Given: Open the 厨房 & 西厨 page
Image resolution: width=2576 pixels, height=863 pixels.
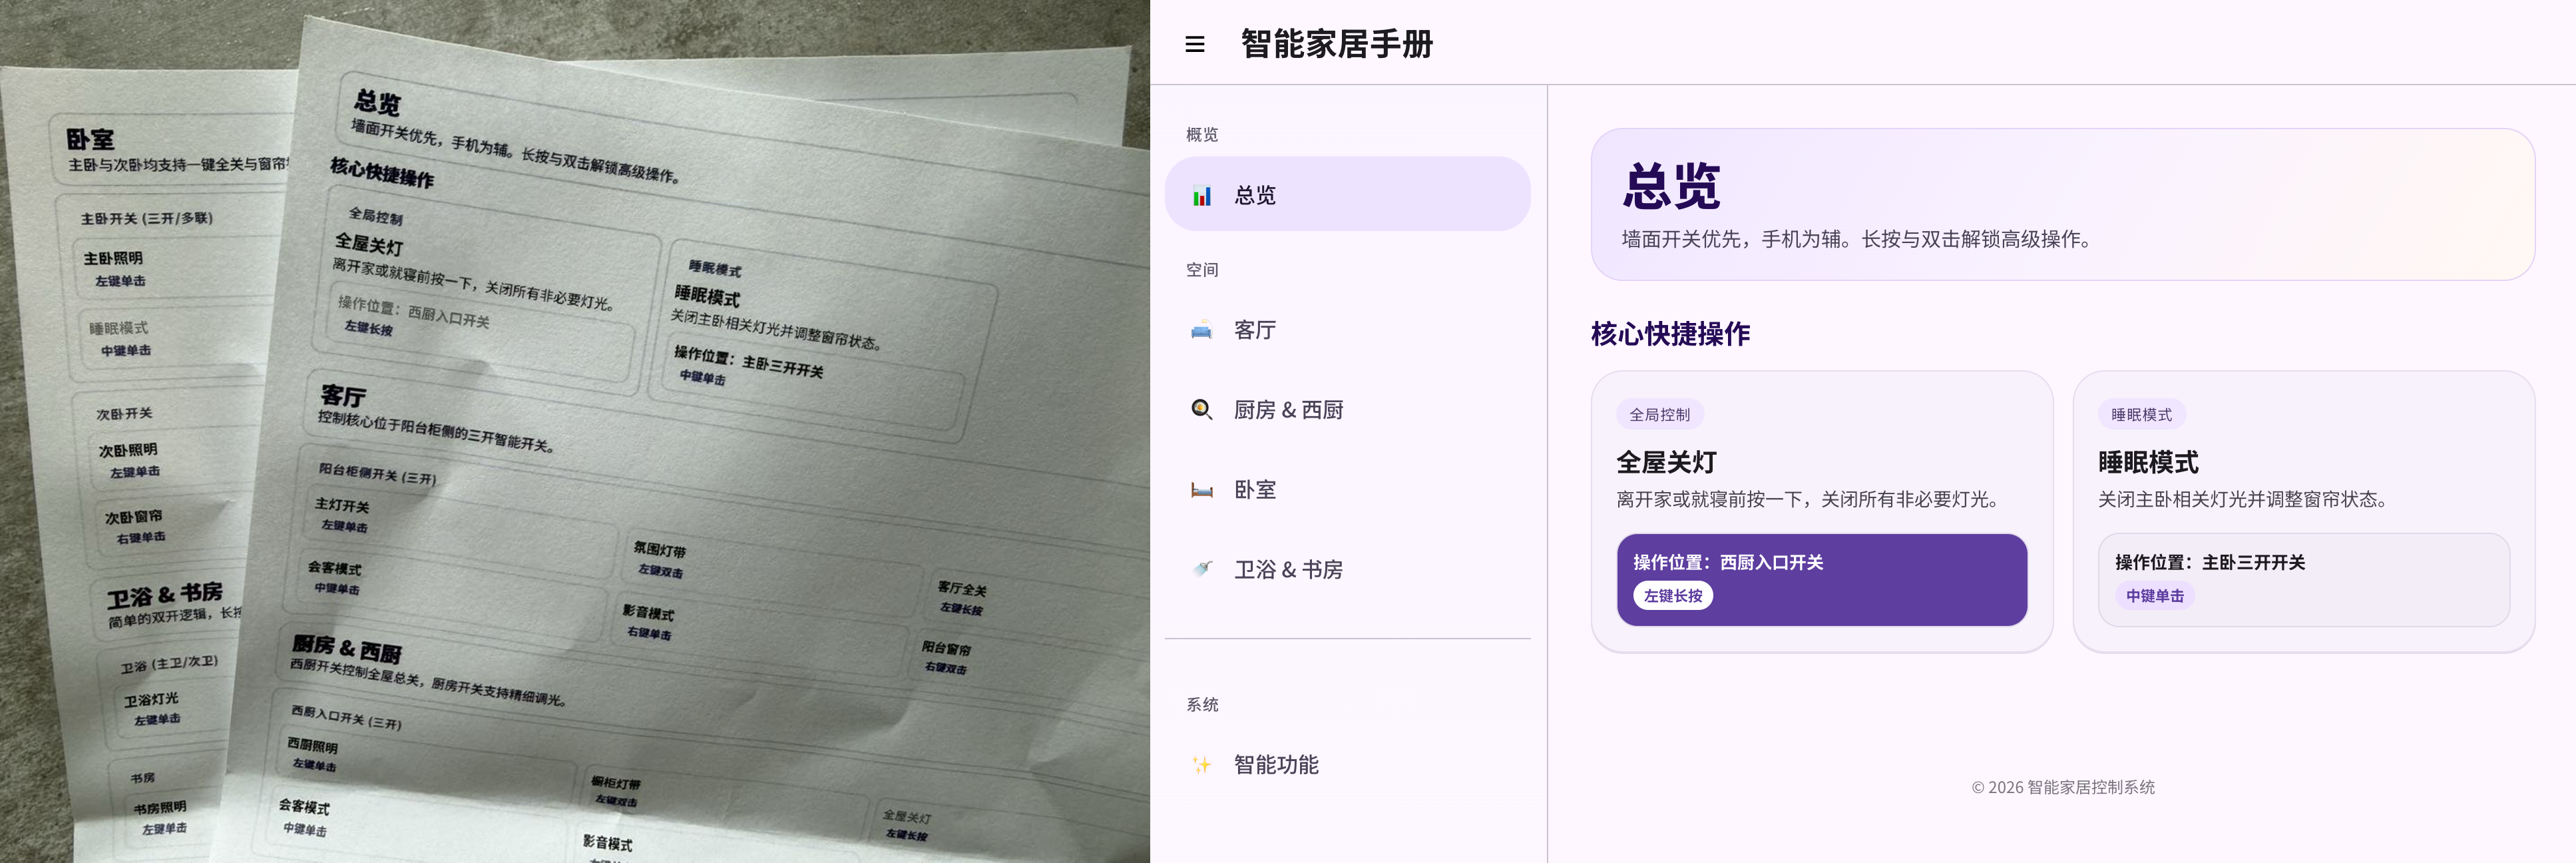Looking at the screenshot, I should point(1288,410).
